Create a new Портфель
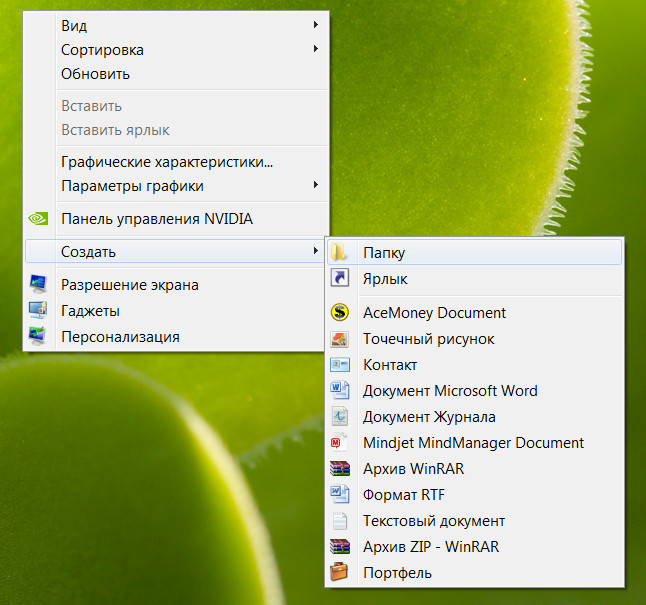The height and width of the screenshot is (605, 646). point(474,573)
